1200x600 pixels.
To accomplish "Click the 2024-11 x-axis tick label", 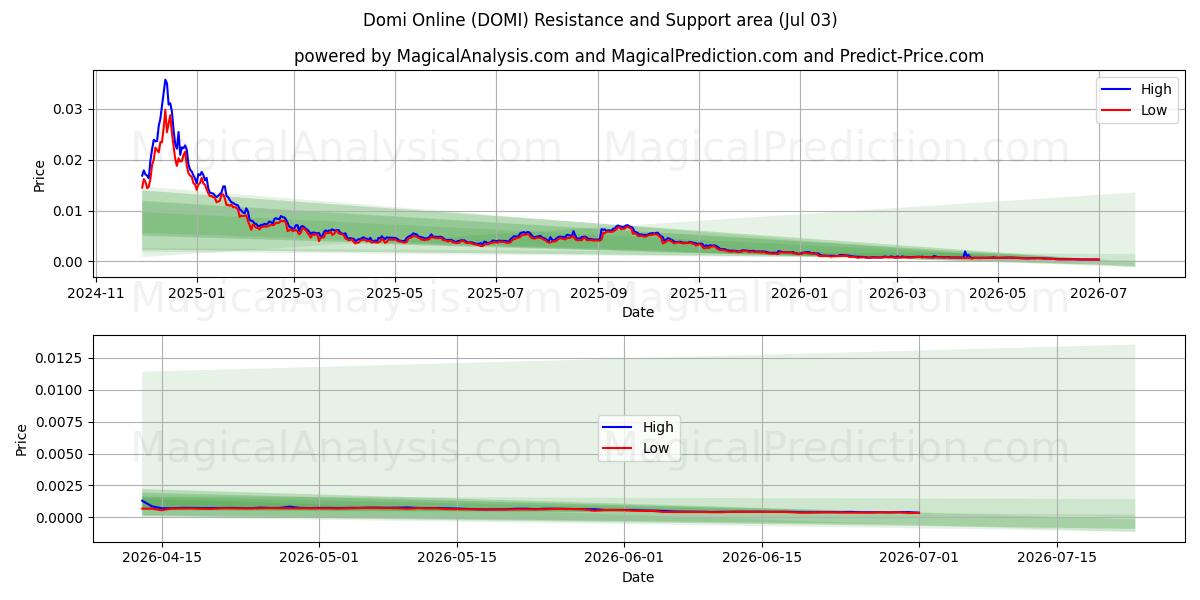I will pyautogui.click(x=97, y=293).
